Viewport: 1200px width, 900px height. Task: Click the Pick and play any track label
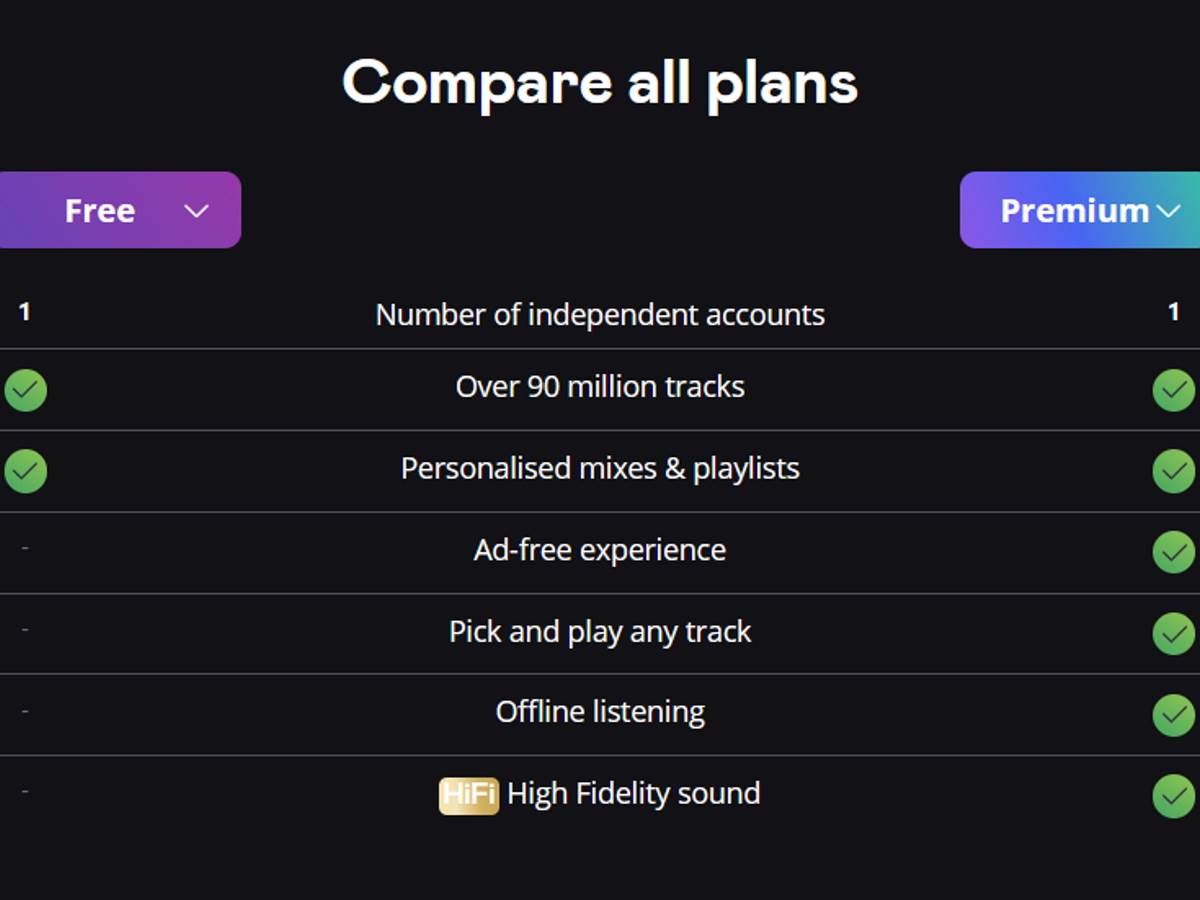point(600,633)
